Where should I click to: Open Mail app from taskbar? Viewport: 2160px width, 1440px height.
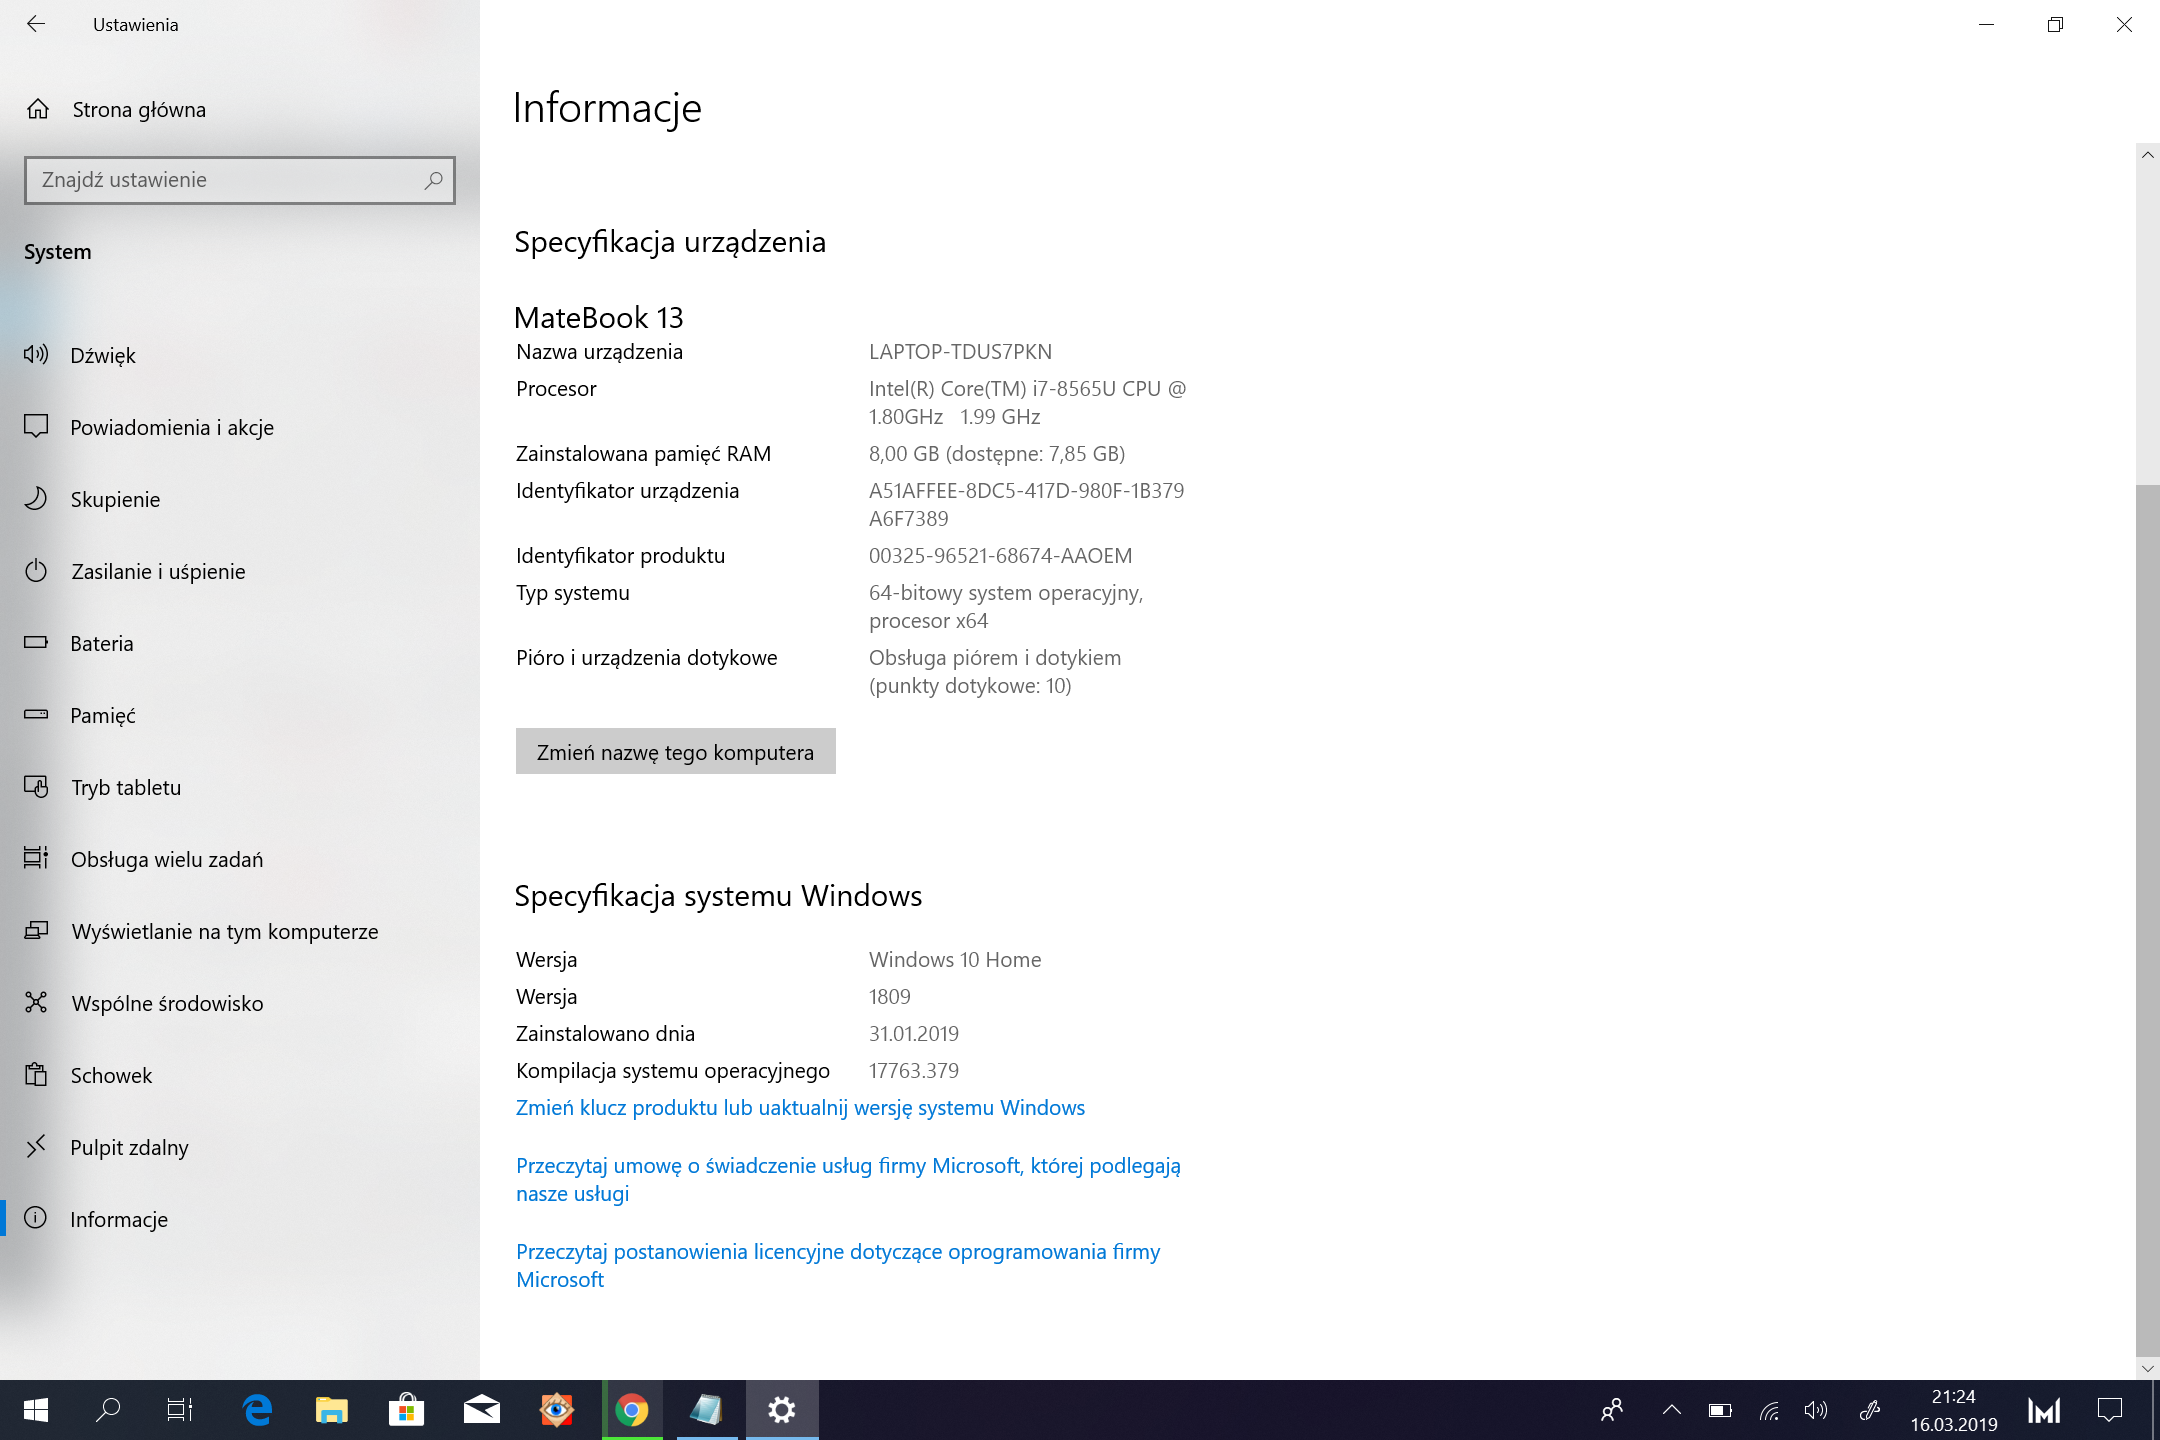click(482, 1410)
